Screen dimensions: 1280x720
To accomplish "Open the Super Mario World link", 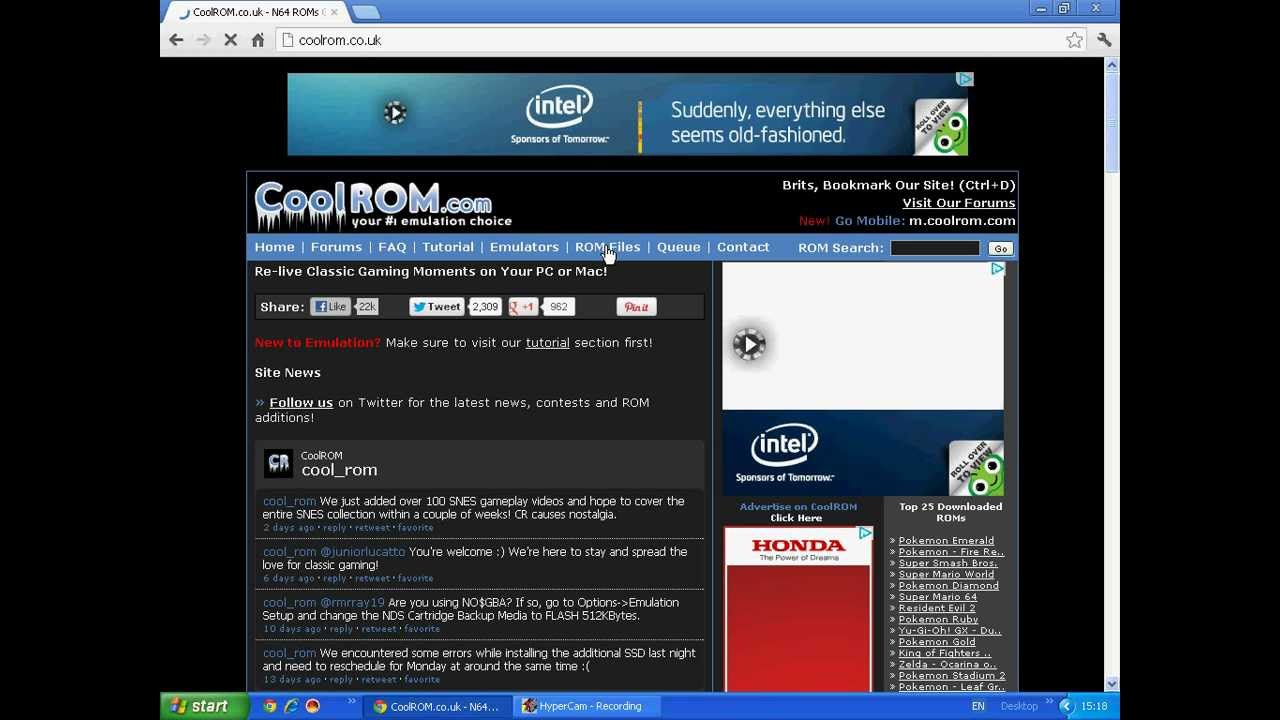I will click(x=946, y=574).
